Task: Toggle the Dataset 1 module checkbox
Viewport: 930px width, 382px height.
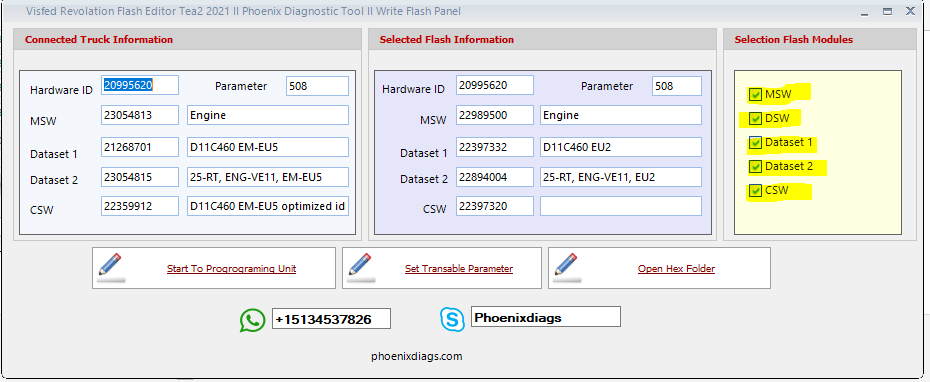Action: [755, 142]
